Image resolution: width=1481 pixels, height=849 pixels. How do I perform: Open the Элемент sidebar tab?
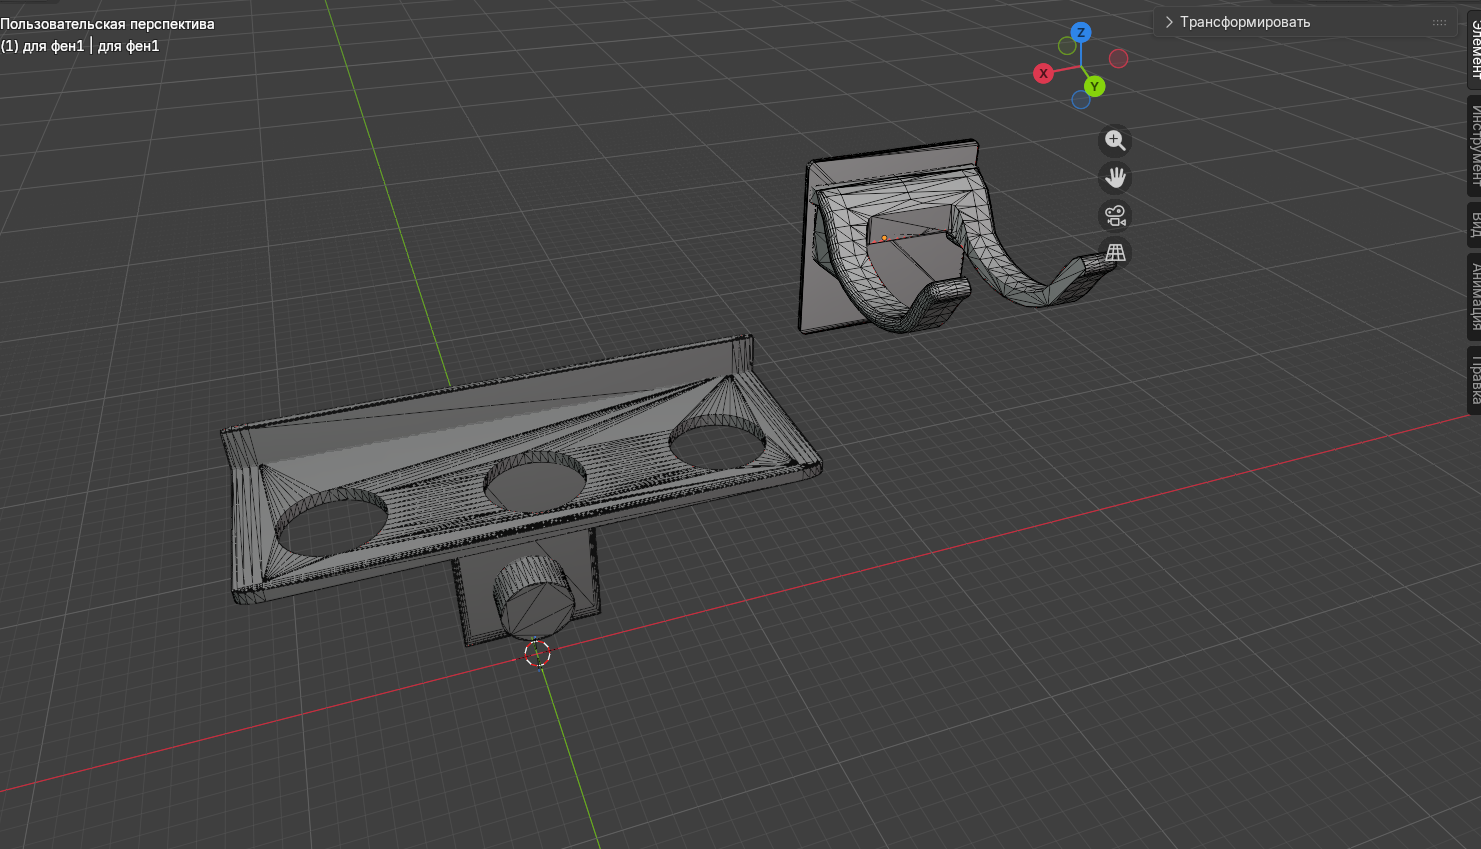pyautogui.click(x=1474, y=50)
